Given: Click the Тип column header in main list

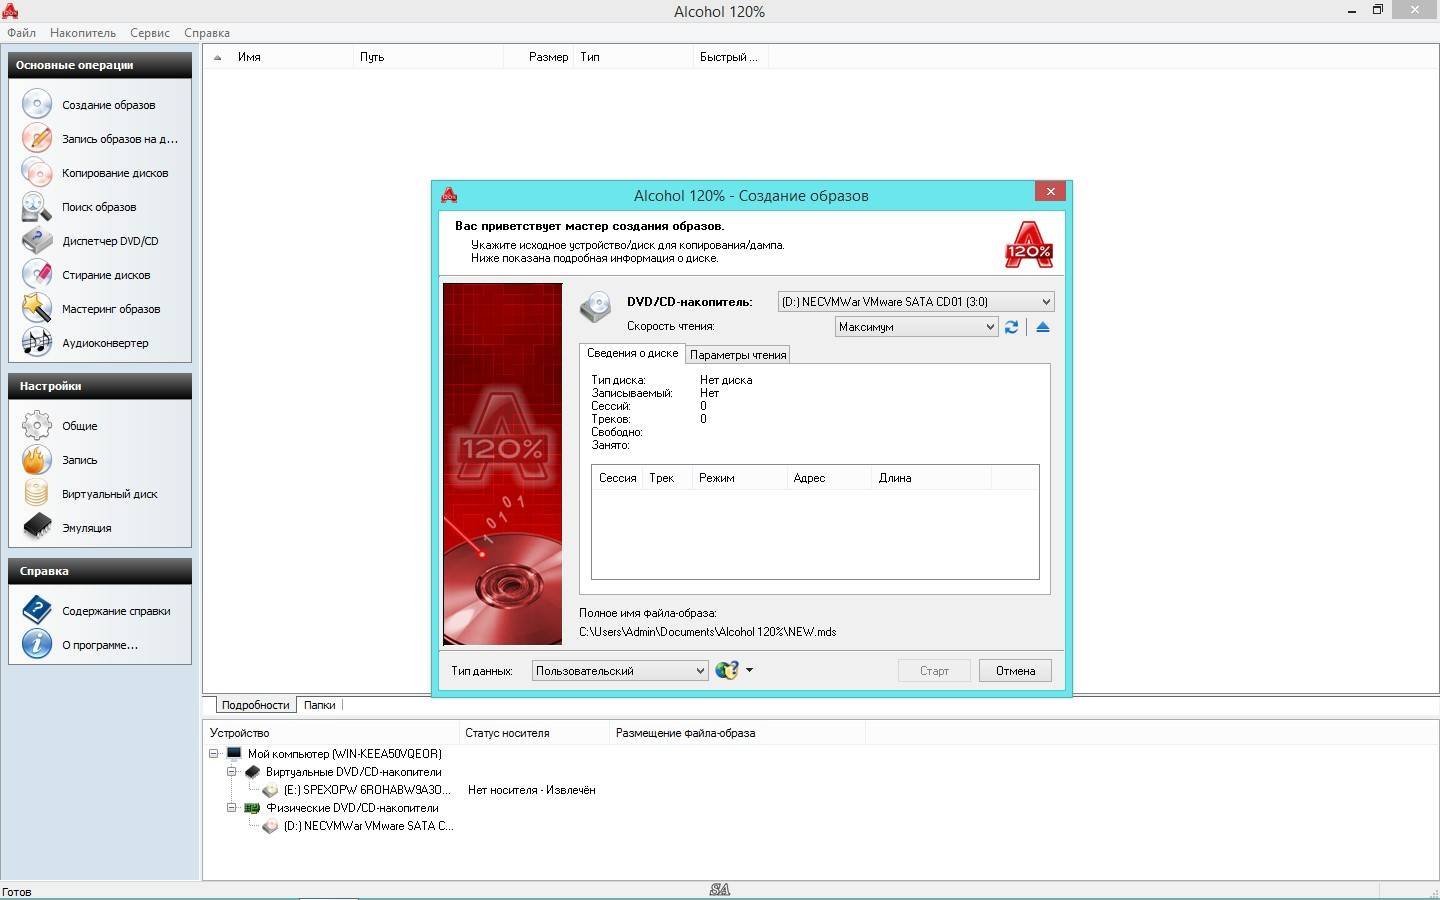Looking at the screenshot, I should [634, 57].
